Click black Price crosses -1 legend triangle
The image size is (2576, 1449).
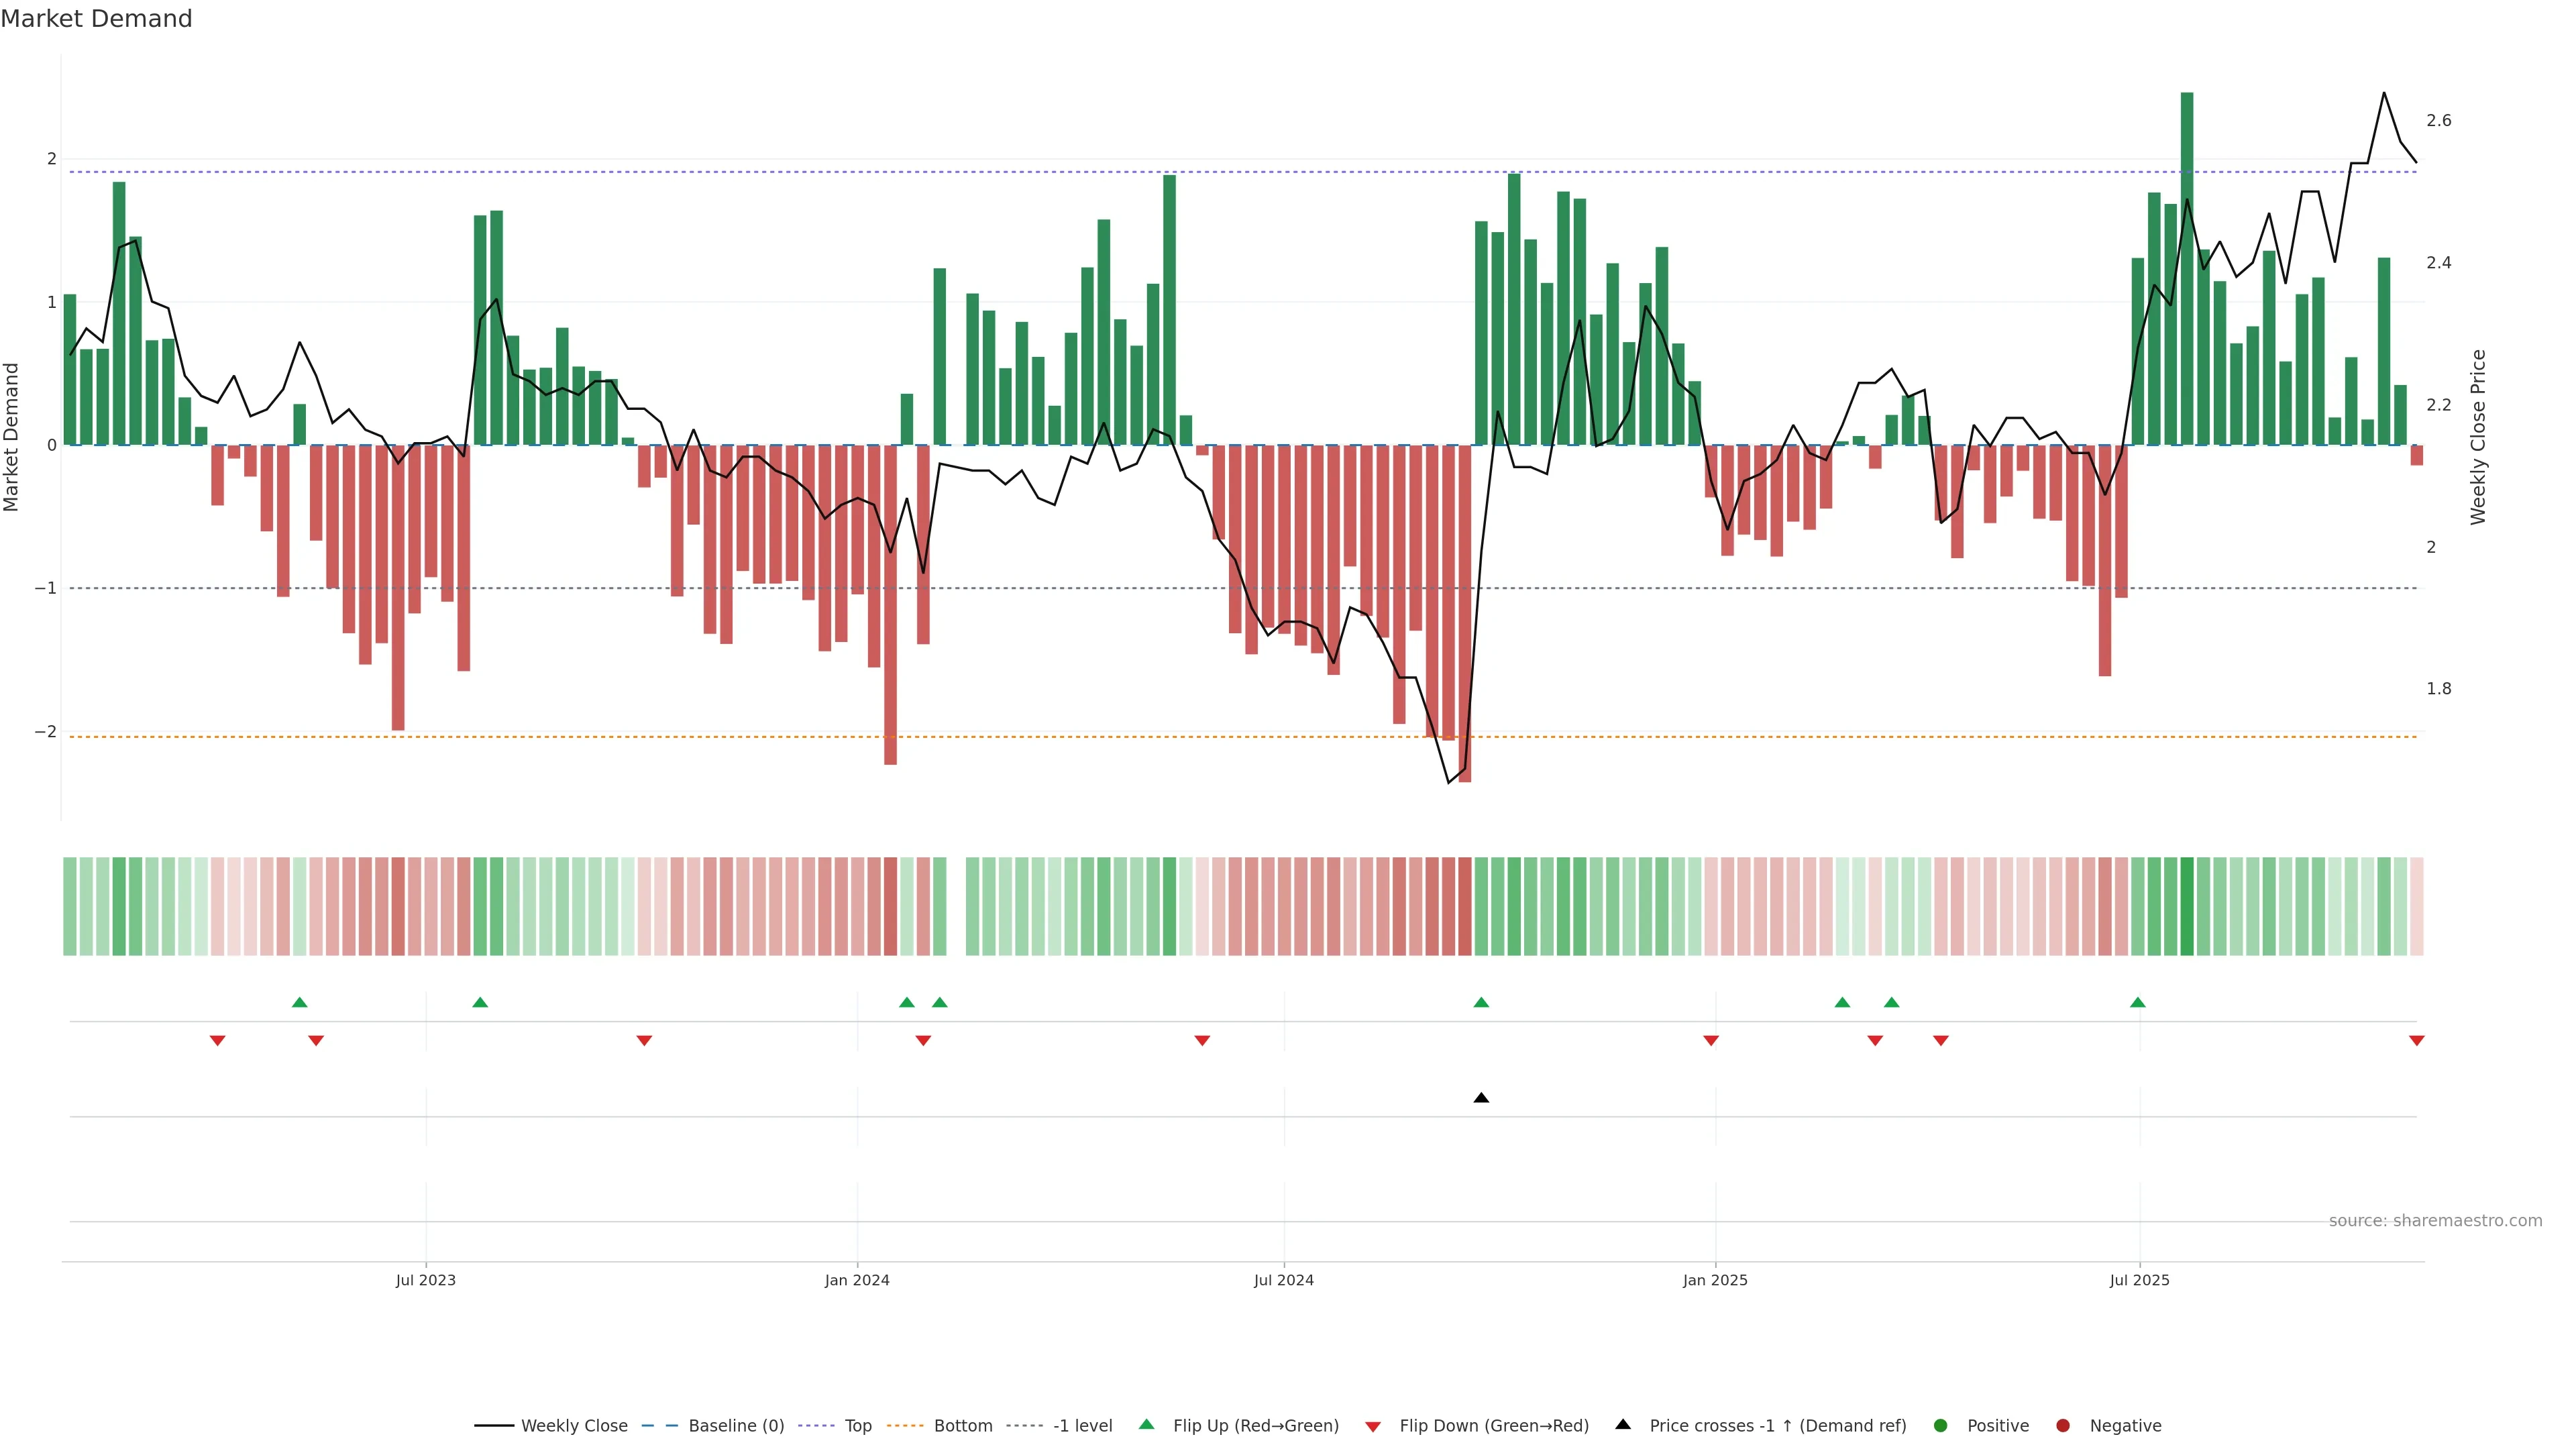click(x=1623, y=1425)
